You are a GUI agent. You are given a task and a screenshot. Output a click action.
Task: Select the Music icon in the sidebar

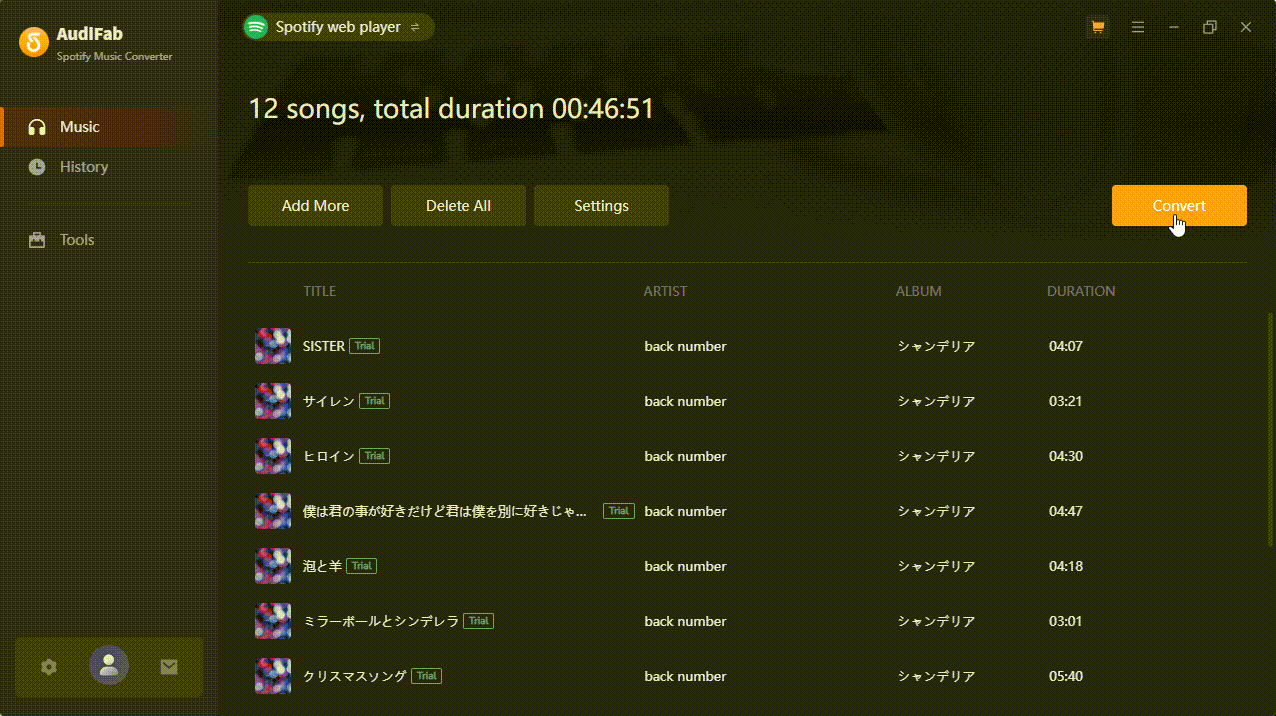[37, 126]
